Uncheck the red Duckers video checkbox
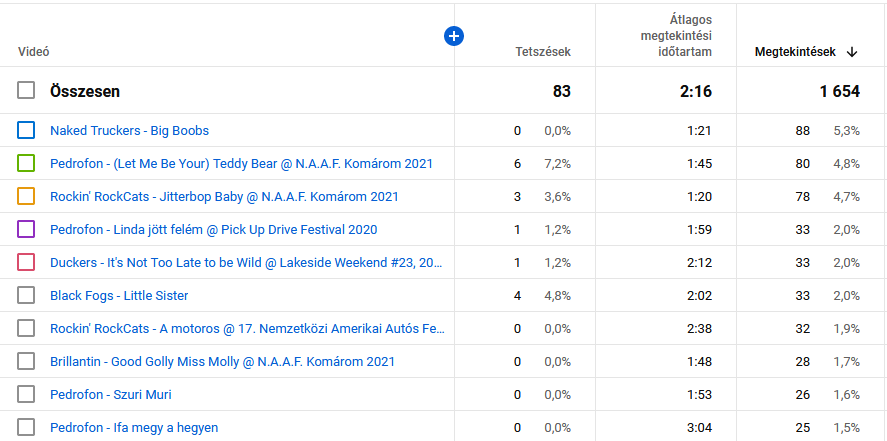887x441 pixels. pyautogui.click(x=26, y=262)
